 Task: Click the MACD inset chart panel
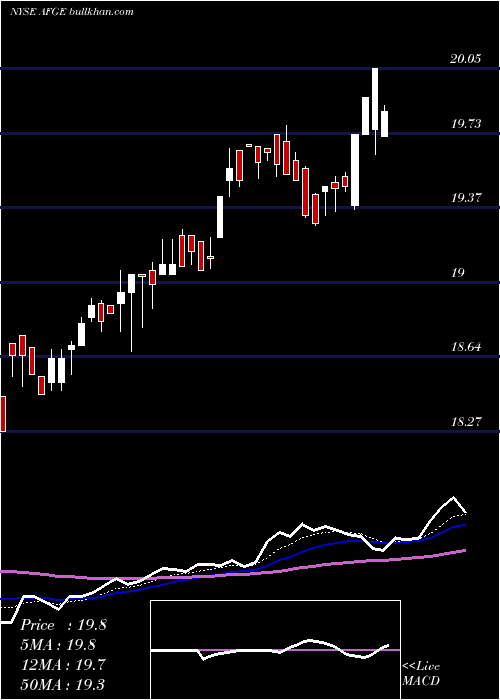[275, 650]
